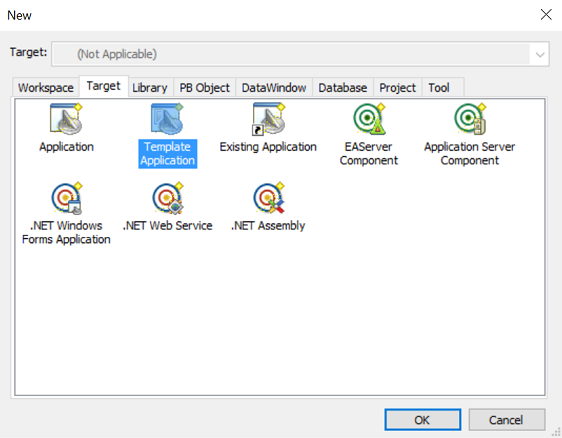
Task: Choose the Template Application icon
Action: 167,119
